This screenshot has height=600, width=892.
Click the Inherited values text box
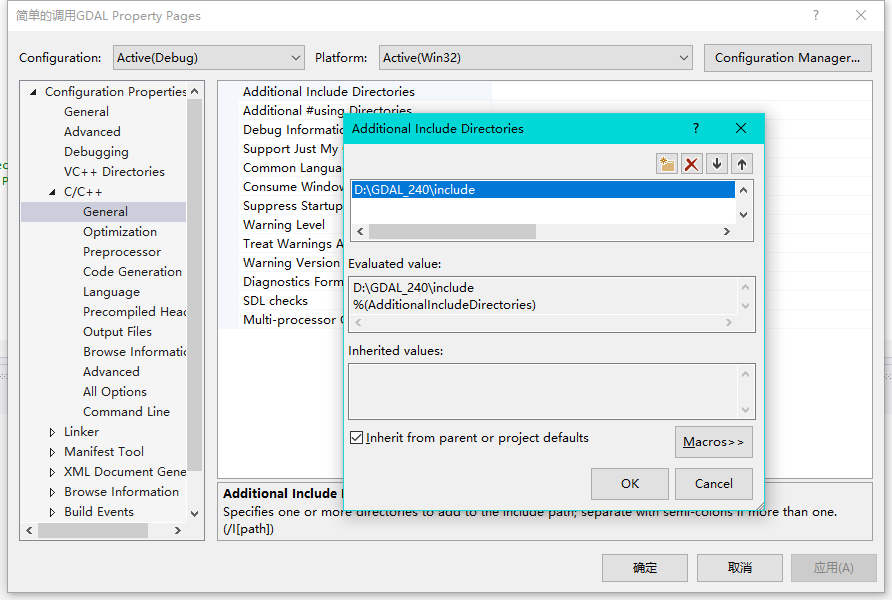pyautogui.click(x=552, y=391)
